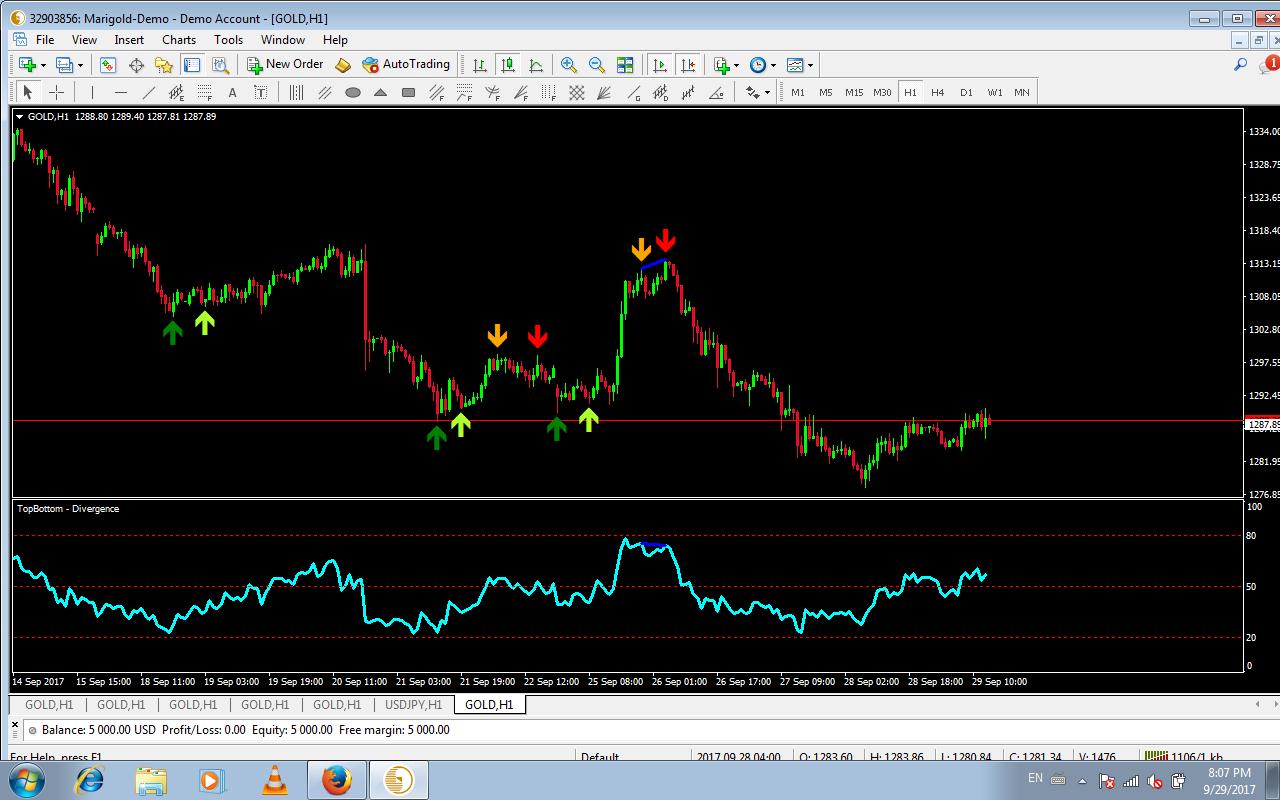Expand the Profiles dropdown arrow
Image resolution: width=1280 pixels, height=800 pixels.
(x=80, y=65)
